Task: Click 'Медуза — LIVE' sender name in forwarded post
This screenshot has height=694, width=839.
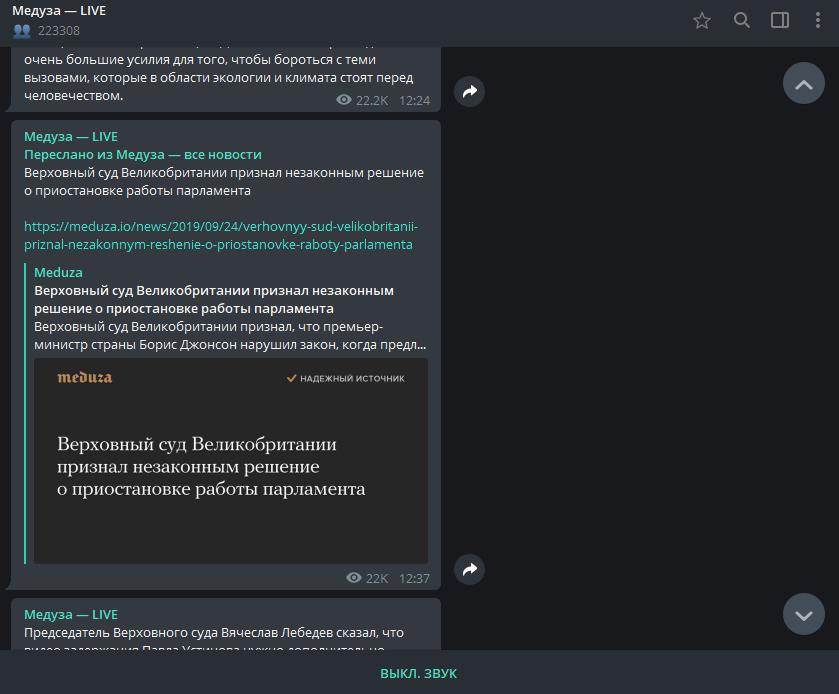Action: (71, 136)
